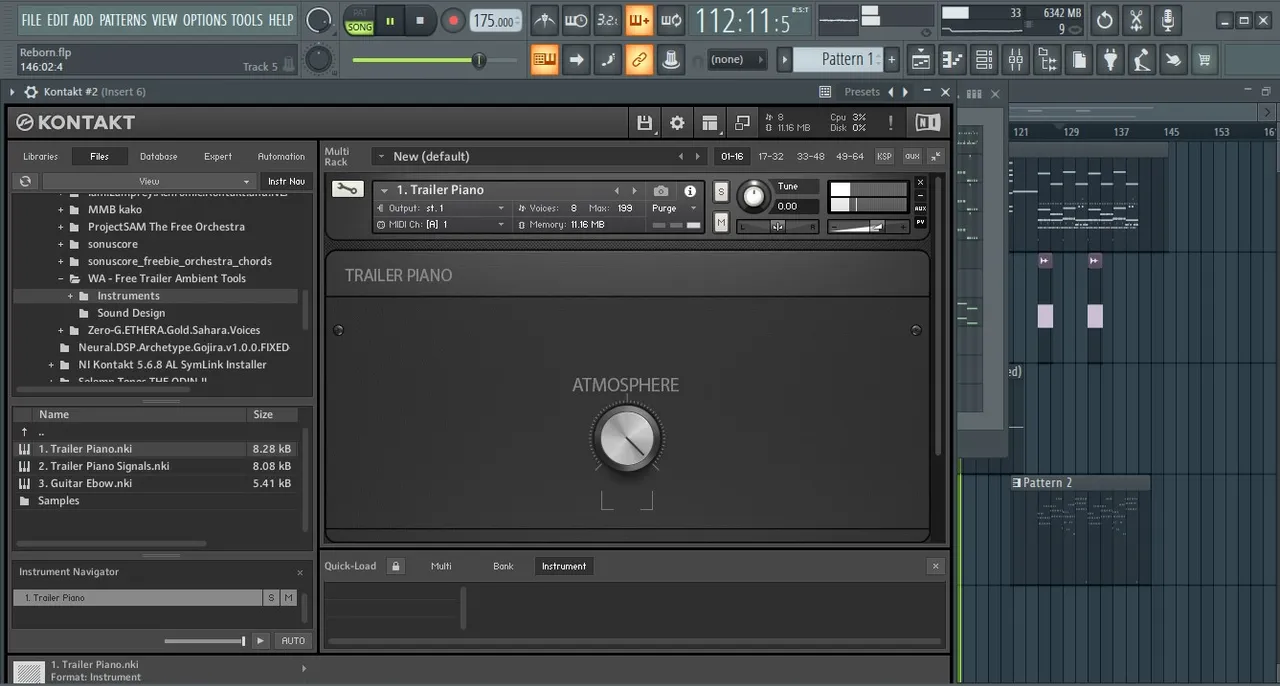Expand the Zero-G.ETHERA.Gold.Sahara.Voices folder

(61, 330)
